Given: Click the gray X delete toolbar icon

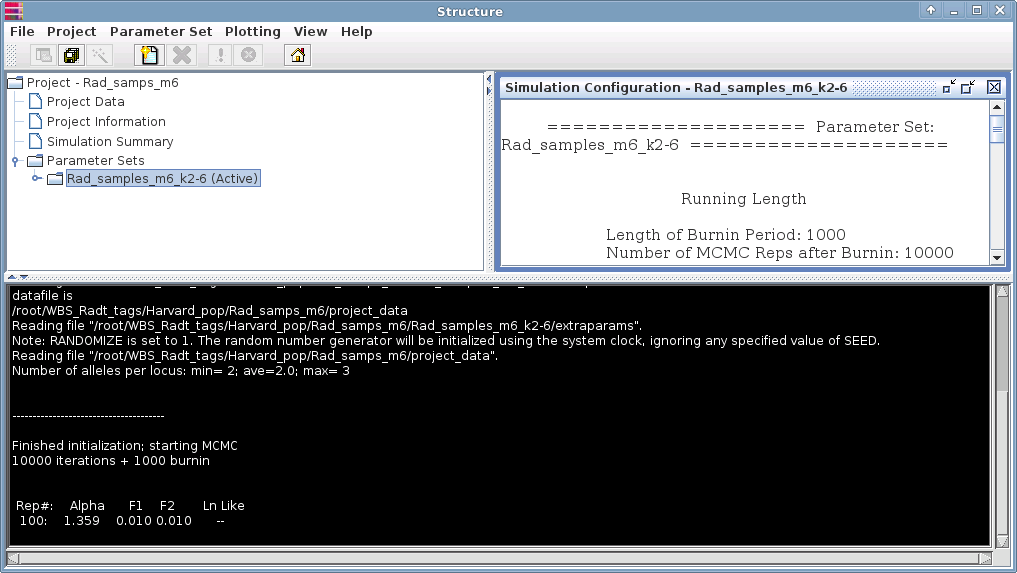Looking at the screenshot, I should tap(181, 56).
